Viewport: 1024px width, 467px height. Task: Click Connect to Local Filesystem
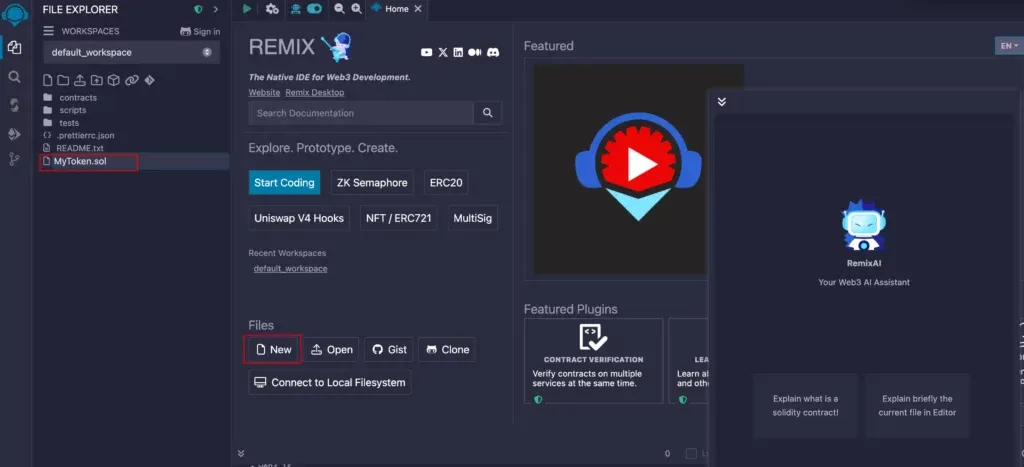pos(330,382)
